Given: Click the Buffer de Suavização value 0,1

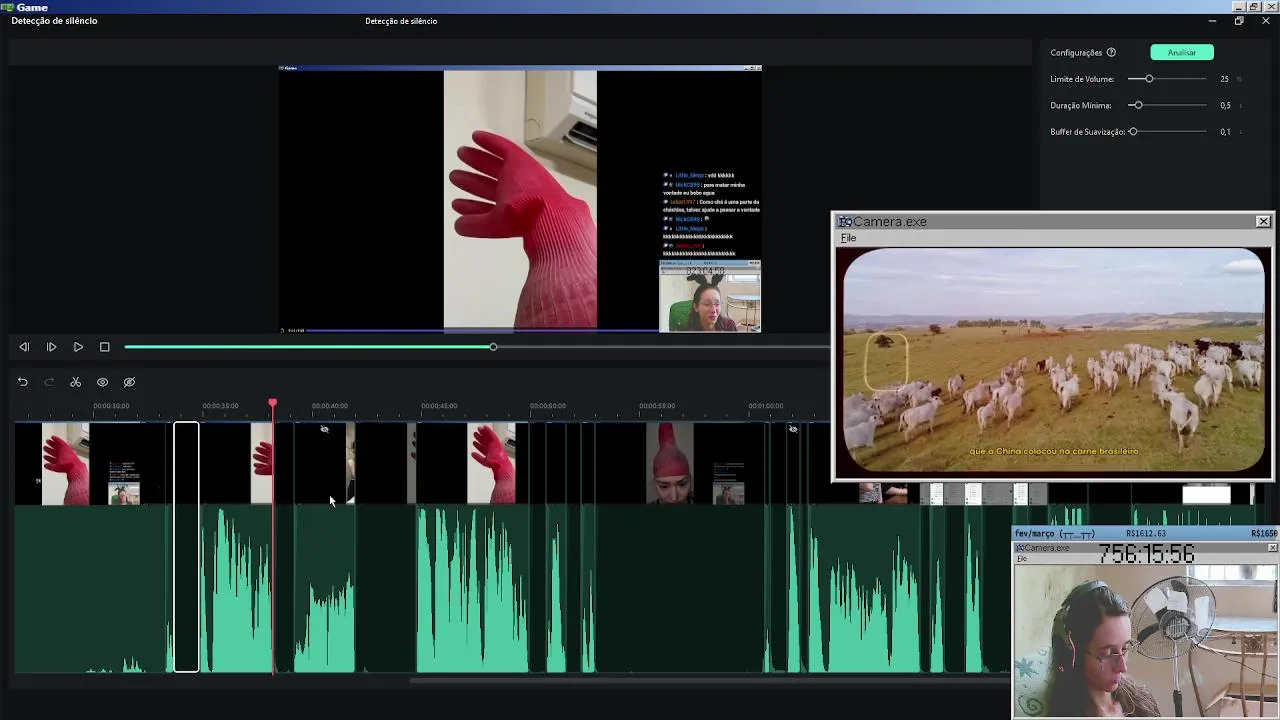Looking at the screenshot, I should (1225, 132).
